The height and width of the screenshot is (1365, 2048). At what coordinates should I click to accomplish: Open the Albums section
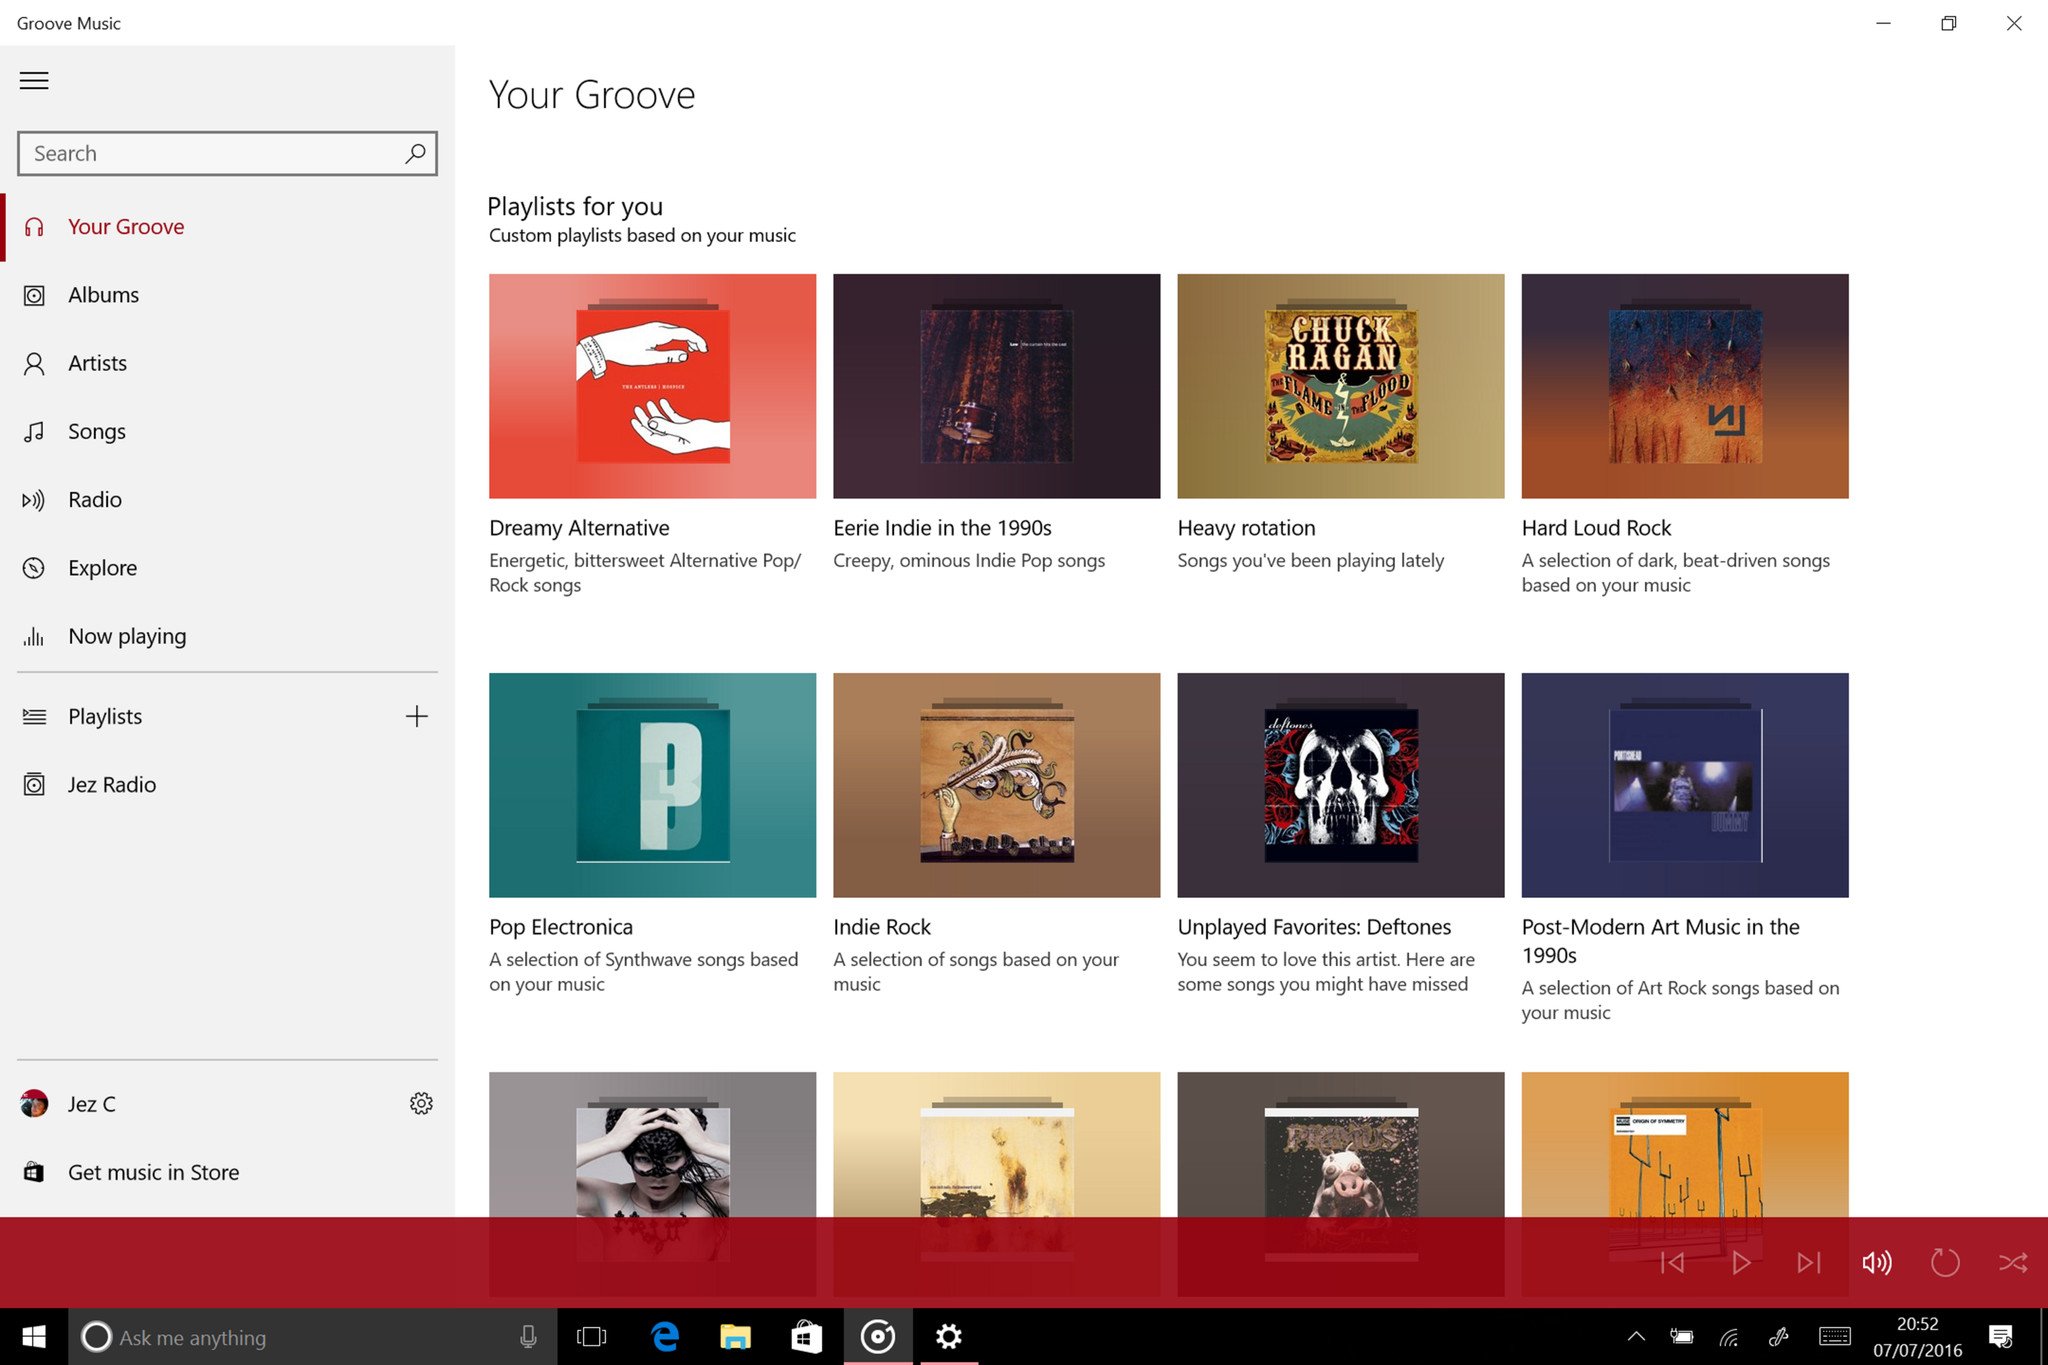tap(103, 295)
